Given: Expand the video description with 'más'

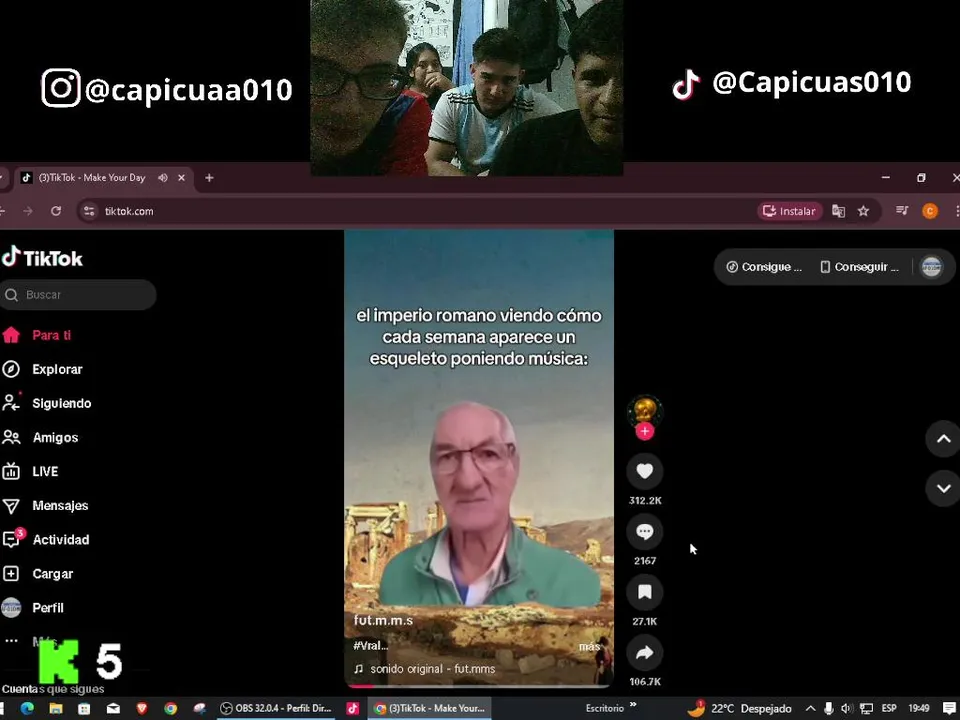Looking at the screenshot, I should pos(590,647).
